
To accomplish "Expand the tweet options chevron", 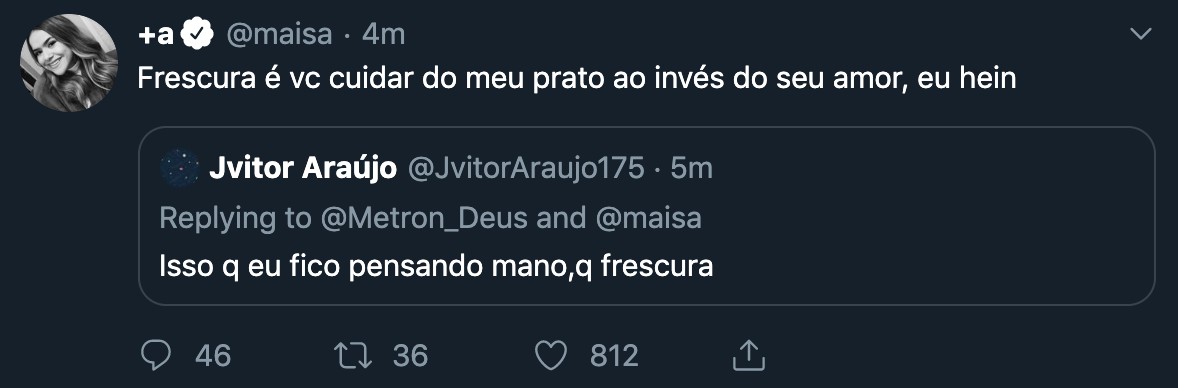I will pyautogui.click(x=1140, y=34).
